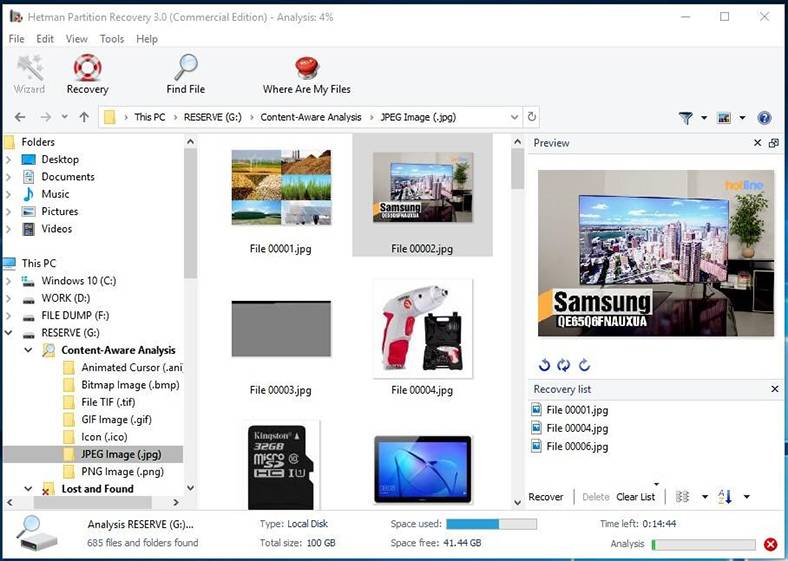
Task: Click the Analysis progress bar
Action: (x=704, y=544)
